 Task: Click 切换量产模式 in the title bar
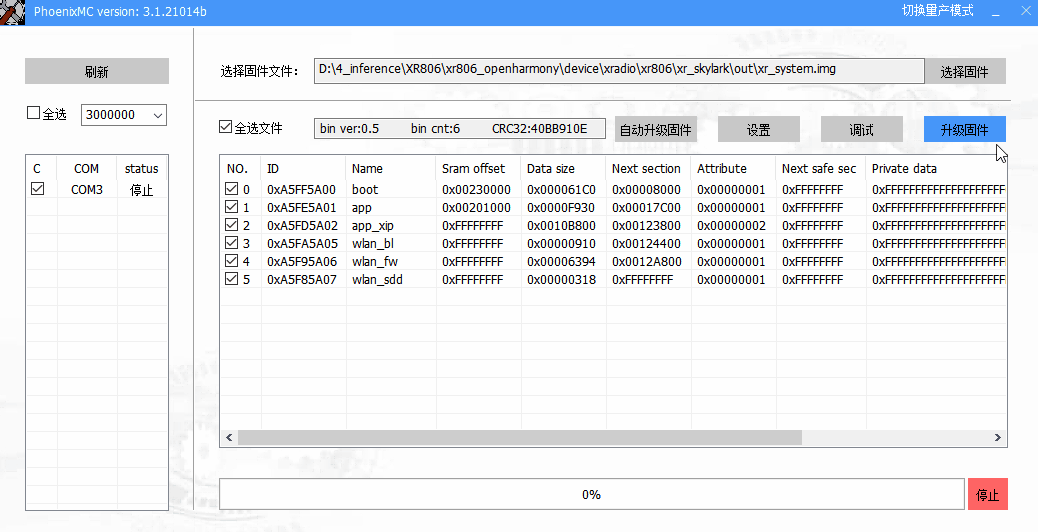click(937, 11)
